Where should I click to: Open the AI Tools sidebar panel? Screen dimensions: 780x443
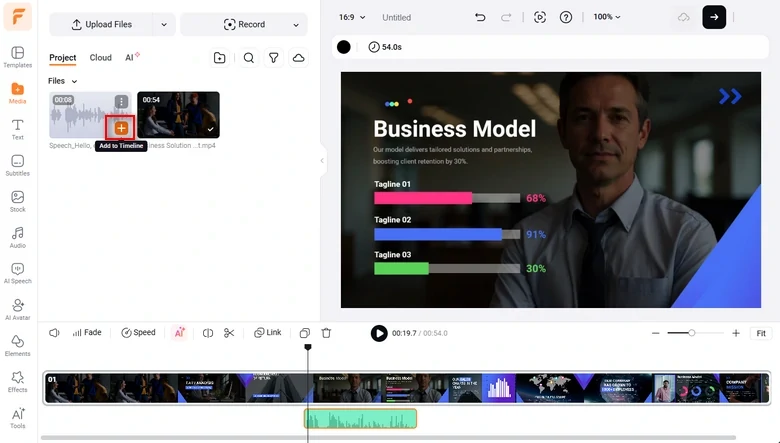point(17,418)
